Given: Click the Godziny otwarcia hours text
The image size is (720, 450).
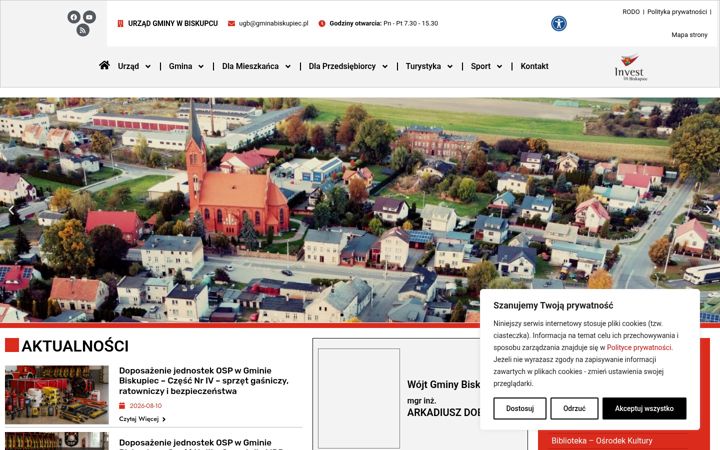Looking at the screenshot, I should pos(383,23).
